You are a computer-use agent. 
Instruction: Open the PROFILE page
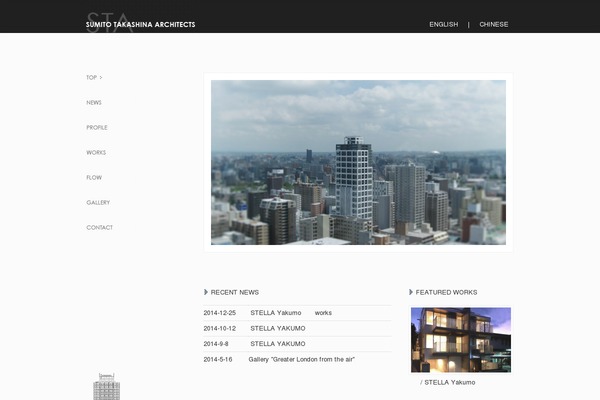pos(97,127)
